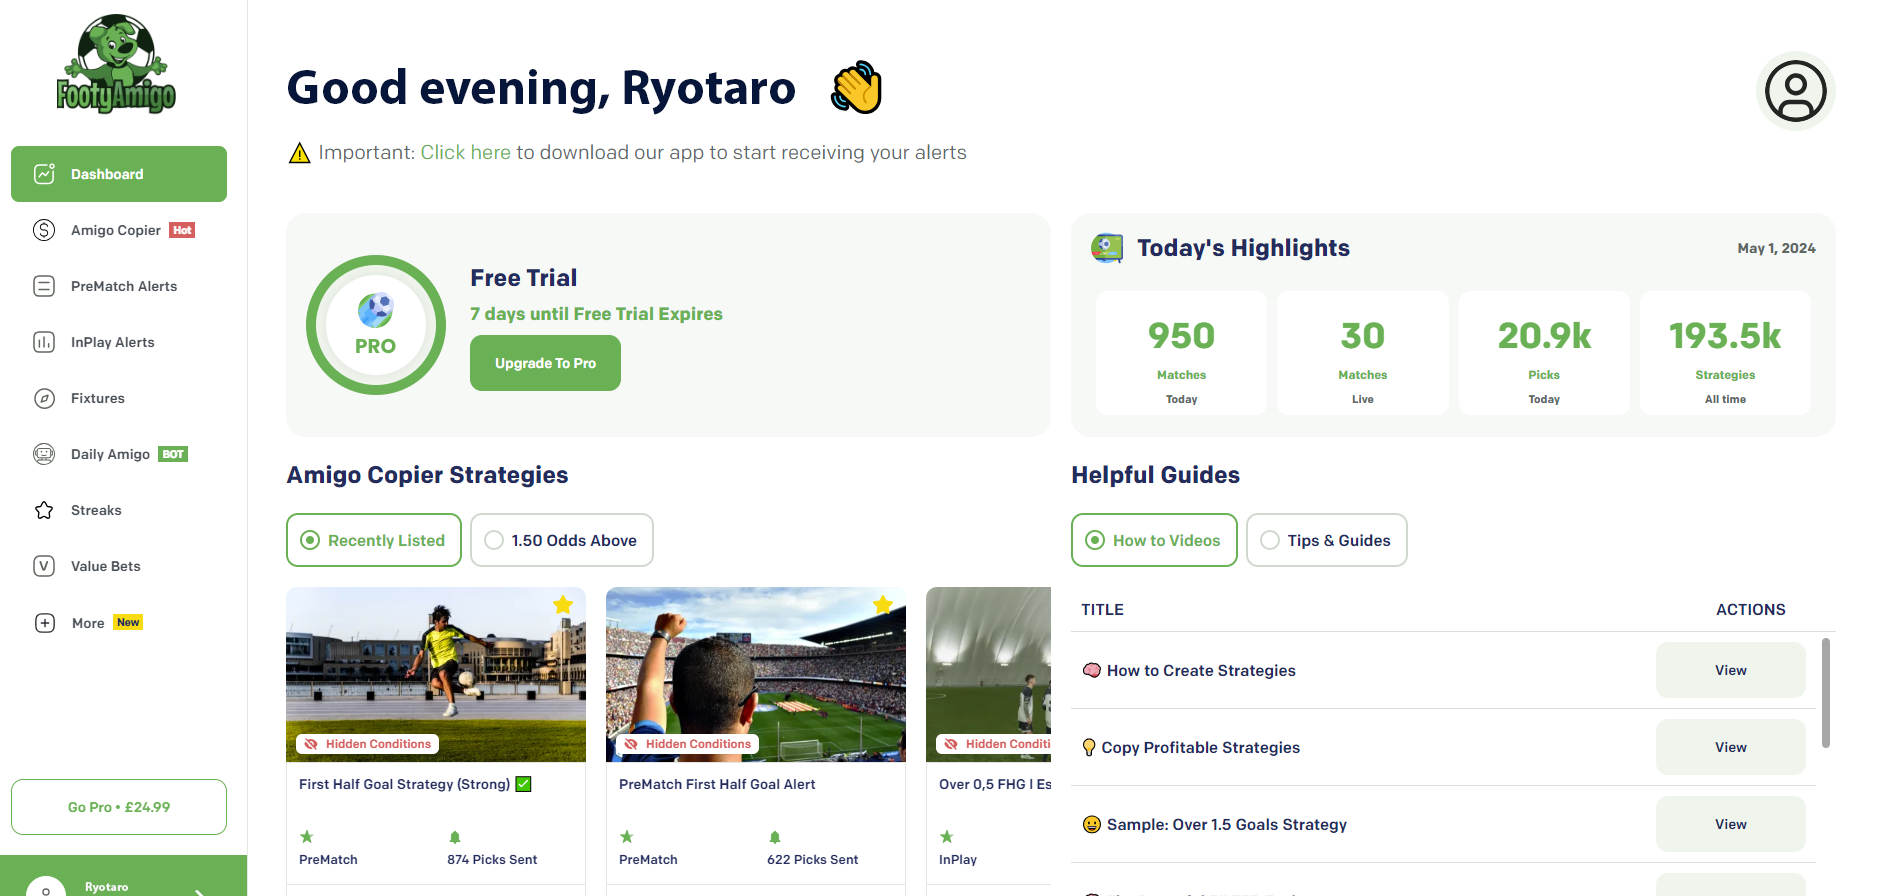Go to PreMatch Alerts
Viewport: 1880px width, 896px height.
point(119,286)
